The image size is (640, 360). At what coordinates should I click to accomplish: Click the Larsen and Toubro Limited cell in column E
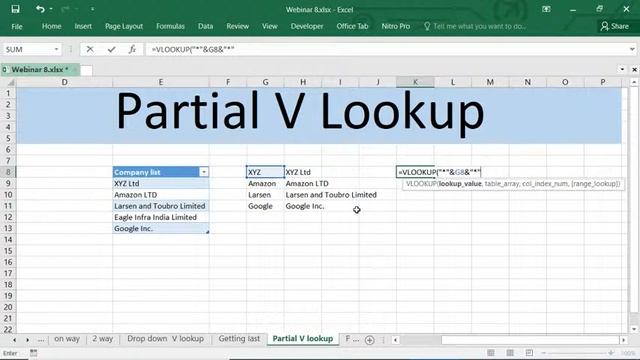(x=161, y=206)
